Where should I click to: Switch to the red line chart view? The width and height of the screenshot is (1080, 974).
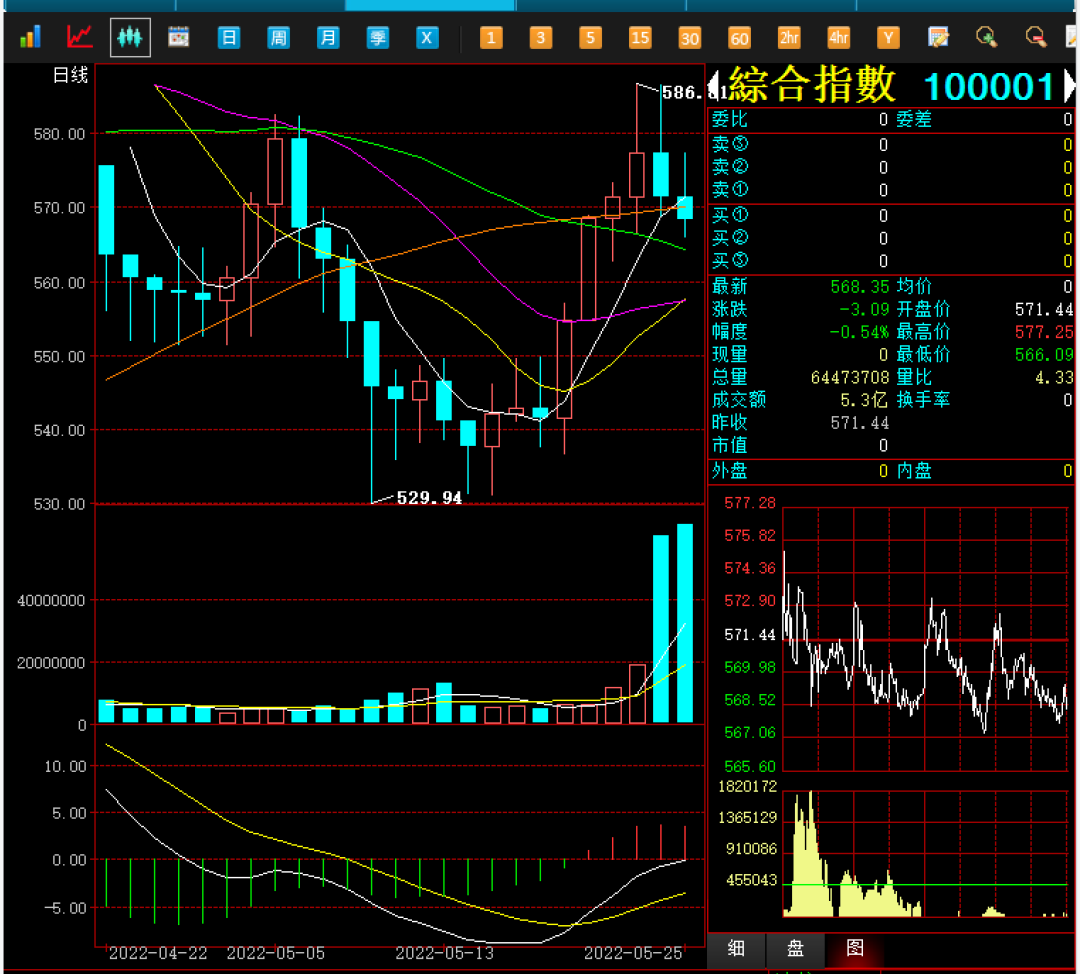[79, 37]
